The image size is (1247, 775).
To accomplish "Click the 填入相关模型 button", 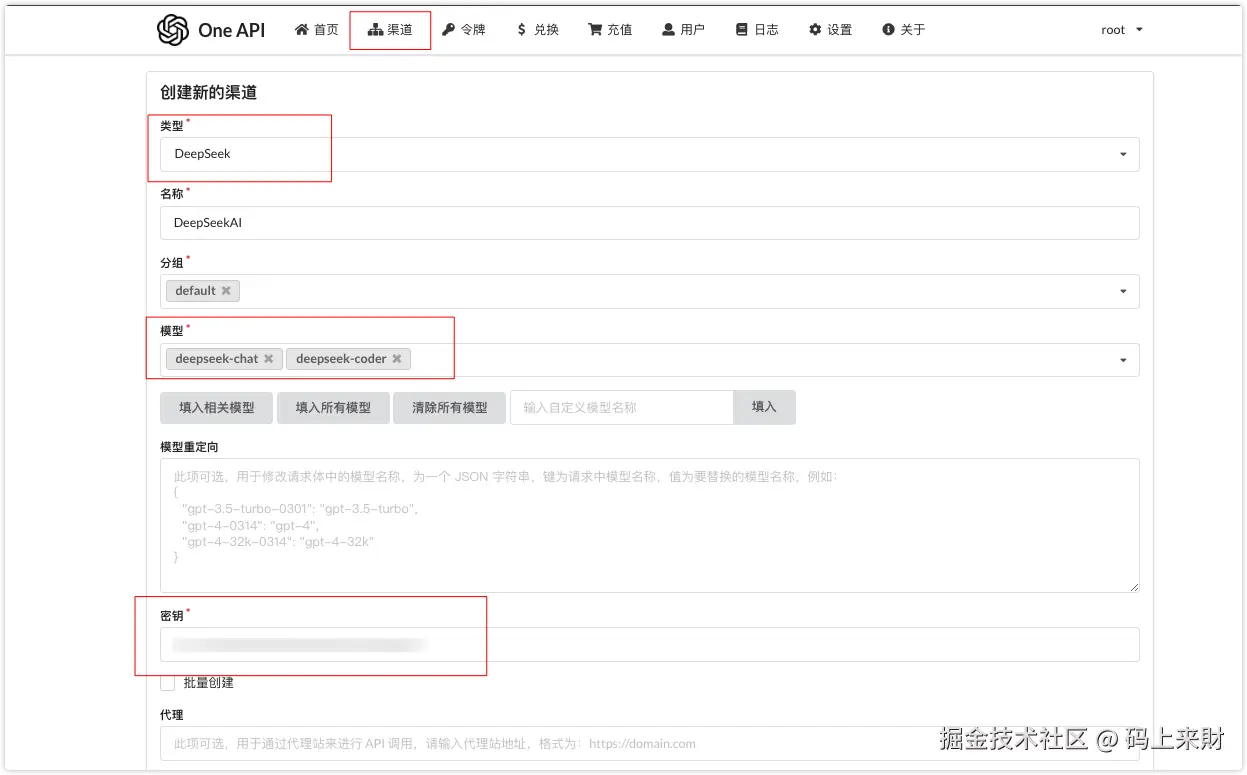I will pyautogui.click(x=216, y=407).
